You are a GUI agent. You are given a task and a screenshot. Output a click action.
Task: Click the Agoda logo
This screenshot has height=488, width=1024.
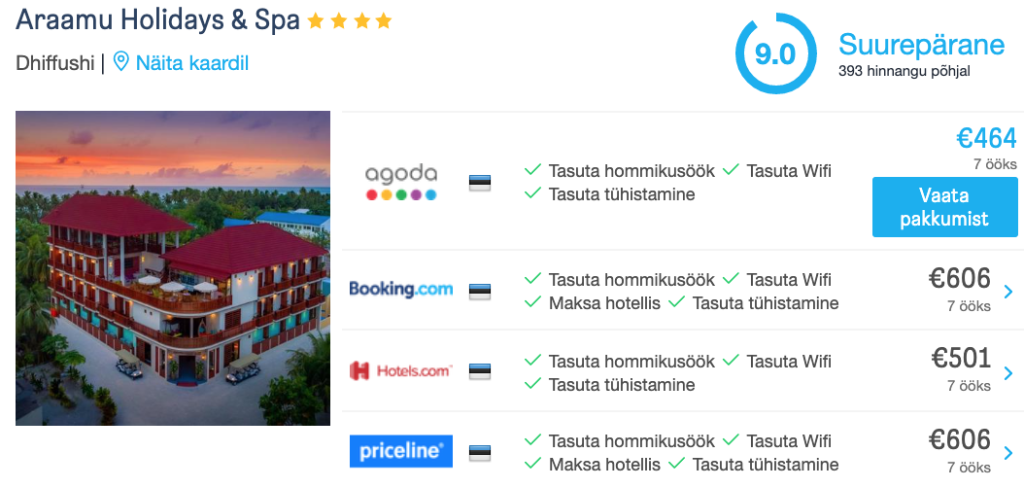tap(401, 182)
